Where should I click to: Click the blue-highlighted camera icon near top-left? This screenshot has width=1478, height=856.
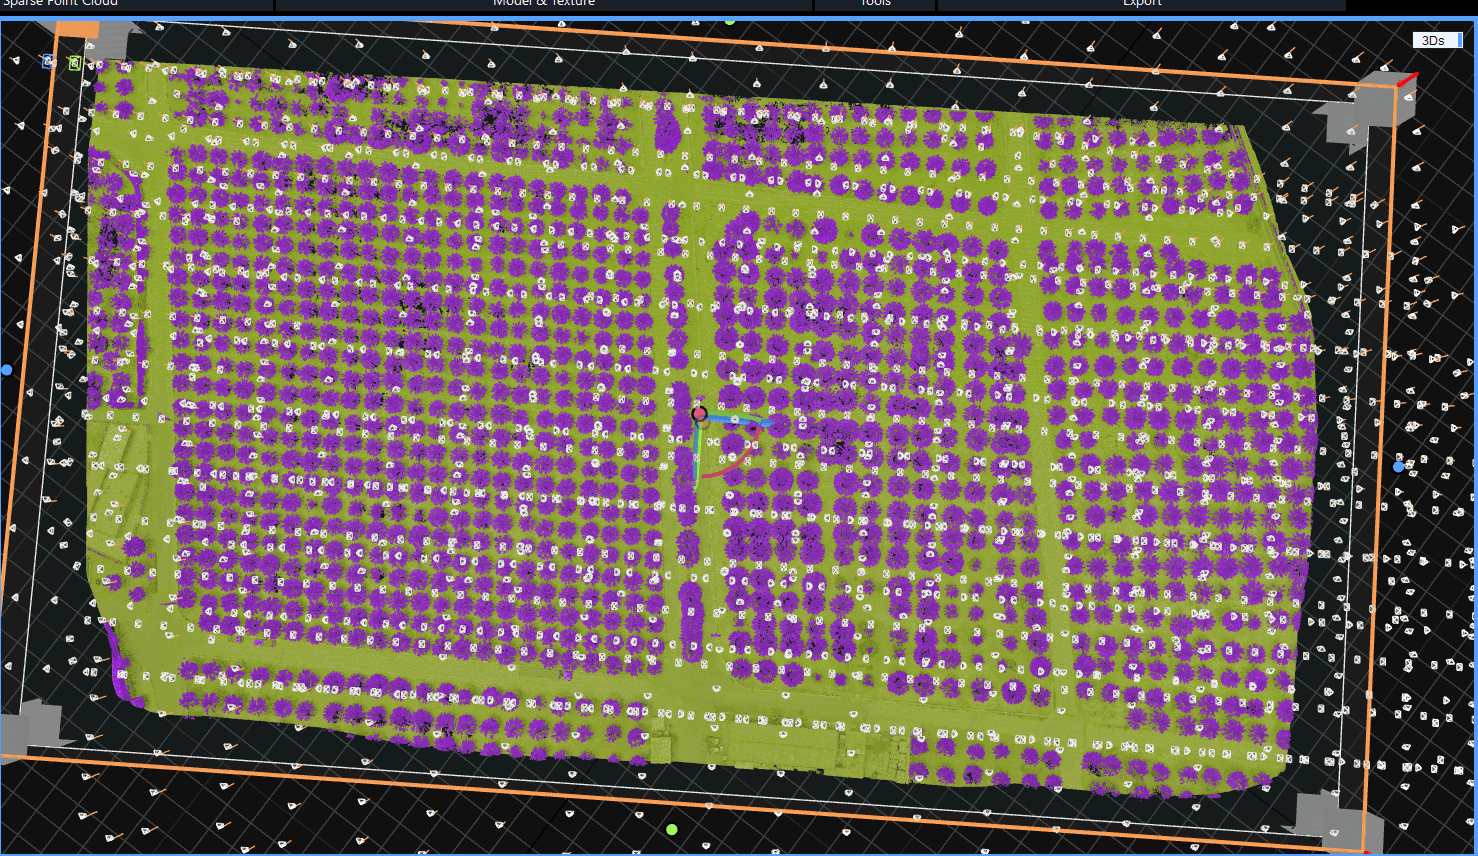coord(48,62)
